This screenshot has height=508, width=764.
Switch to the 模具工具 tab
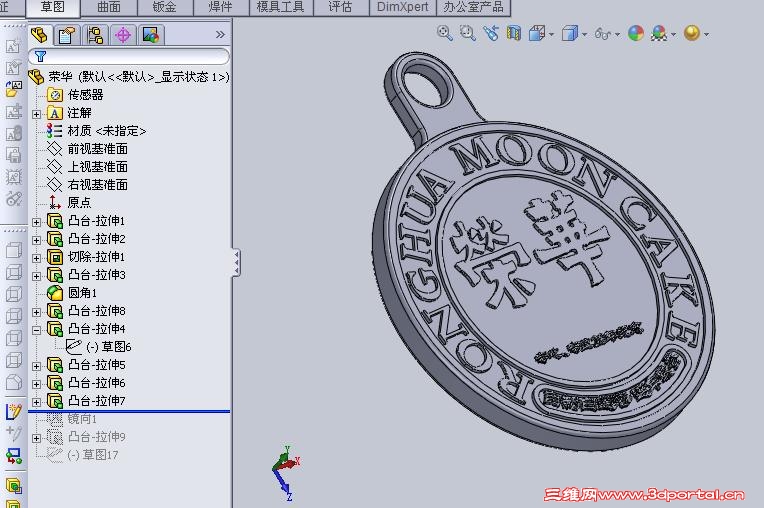point(281,7)
